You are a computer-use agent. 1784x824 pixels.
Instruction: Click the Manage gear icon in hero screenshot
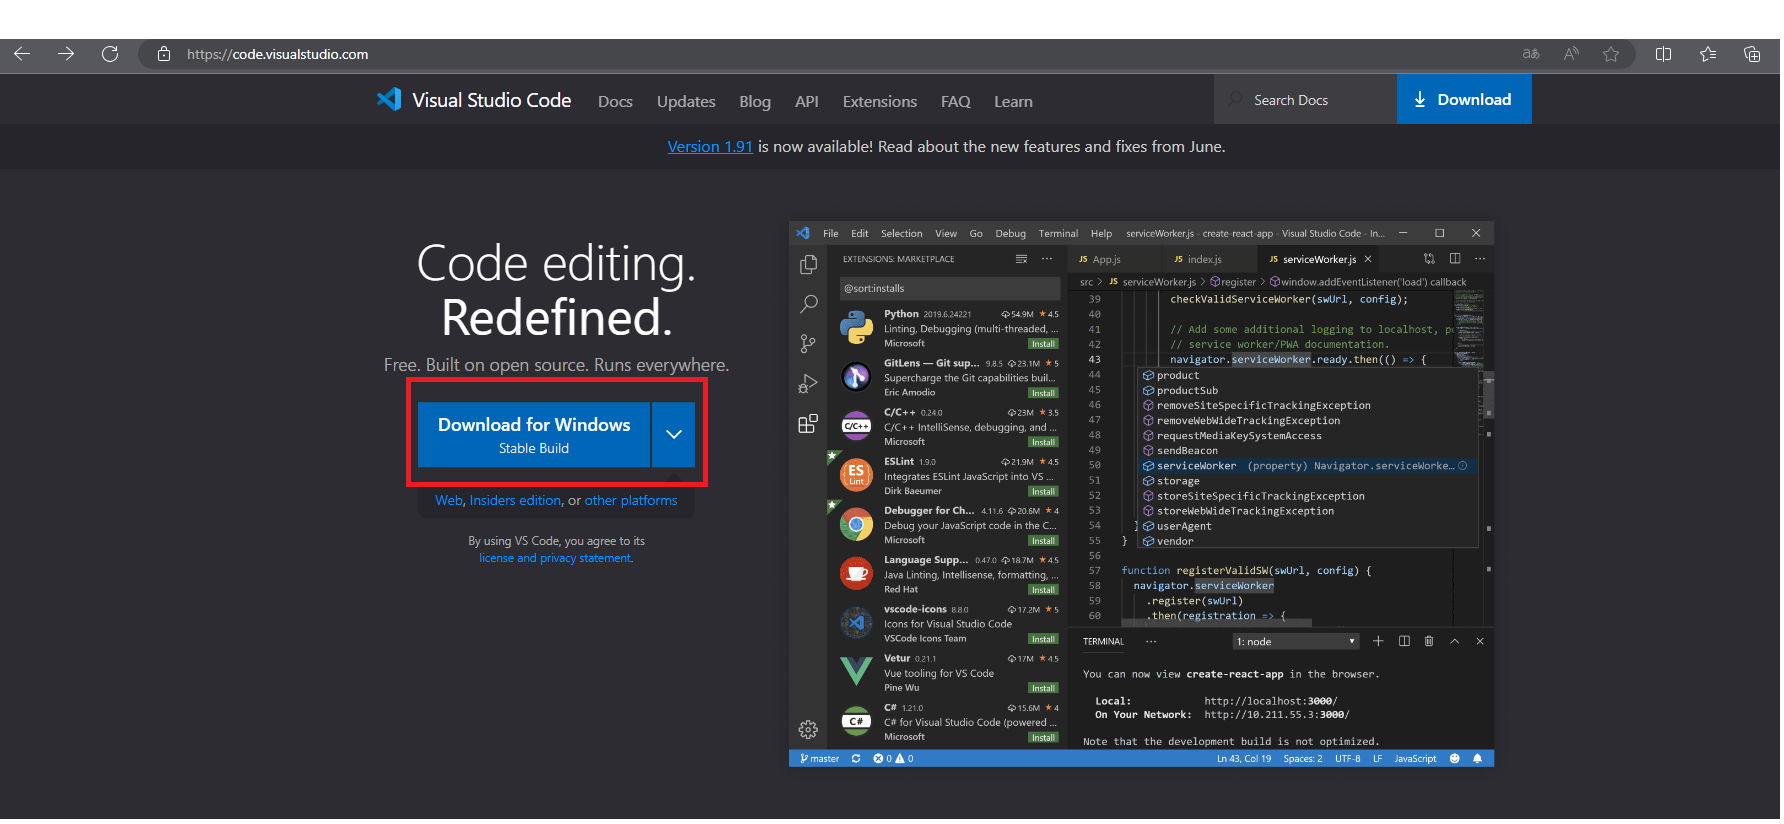click(808, 730)
